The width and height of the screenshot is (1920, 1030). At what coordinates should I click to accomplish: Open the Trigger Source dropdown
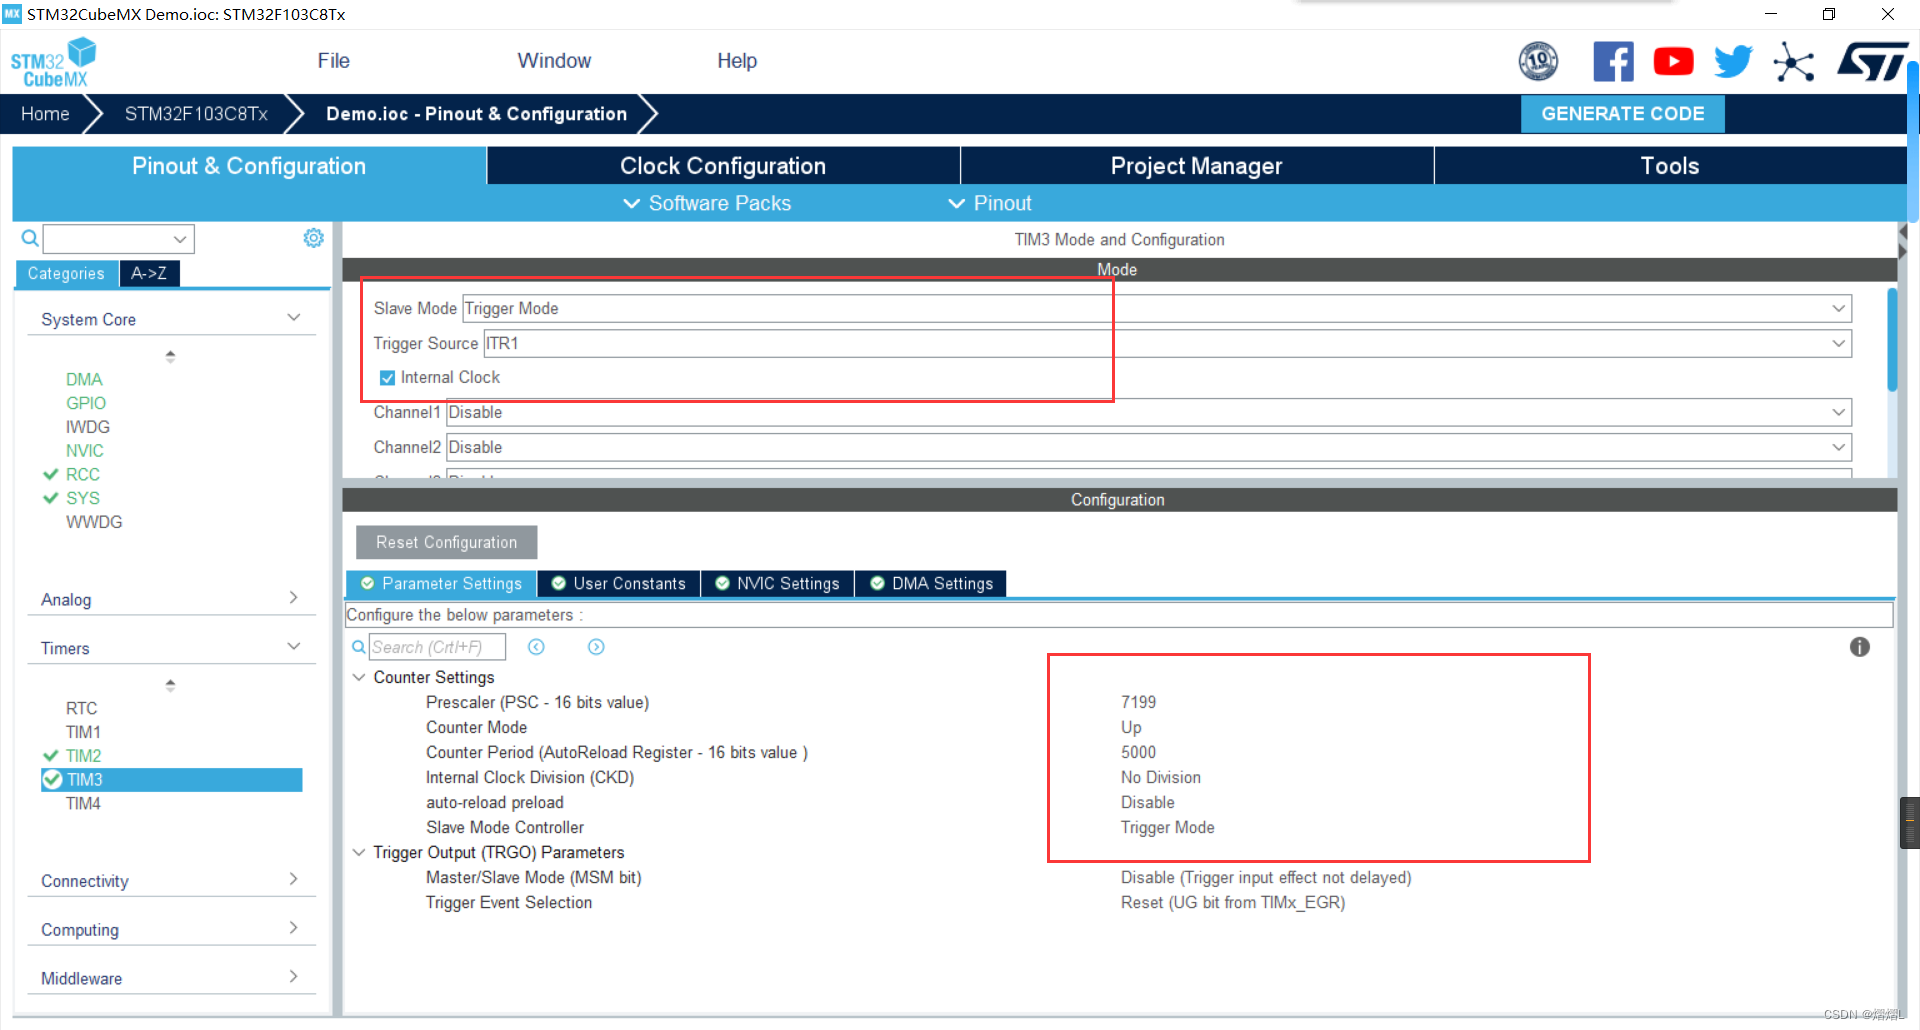pos(1167,343)
